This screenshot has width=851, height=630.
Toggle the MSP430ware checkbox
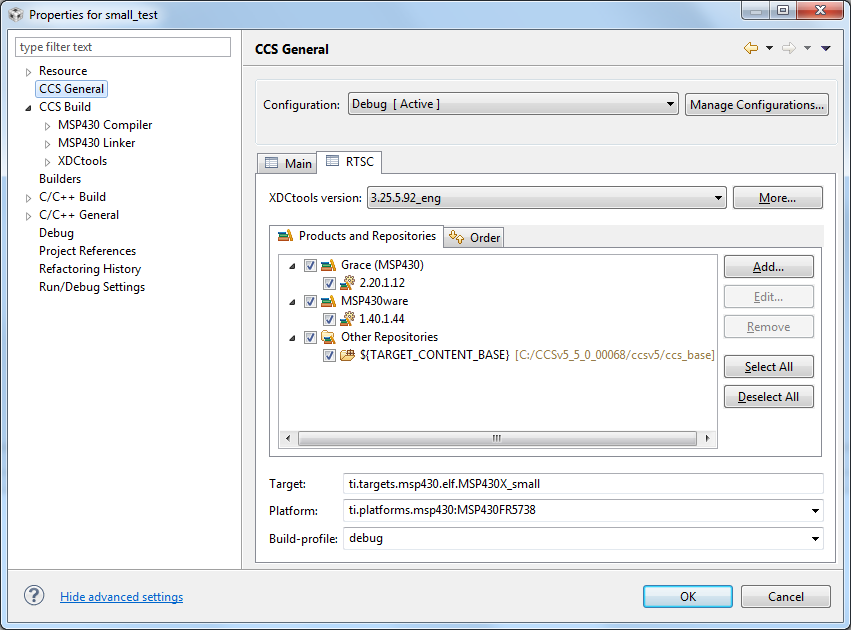click(x=310, y=301)
